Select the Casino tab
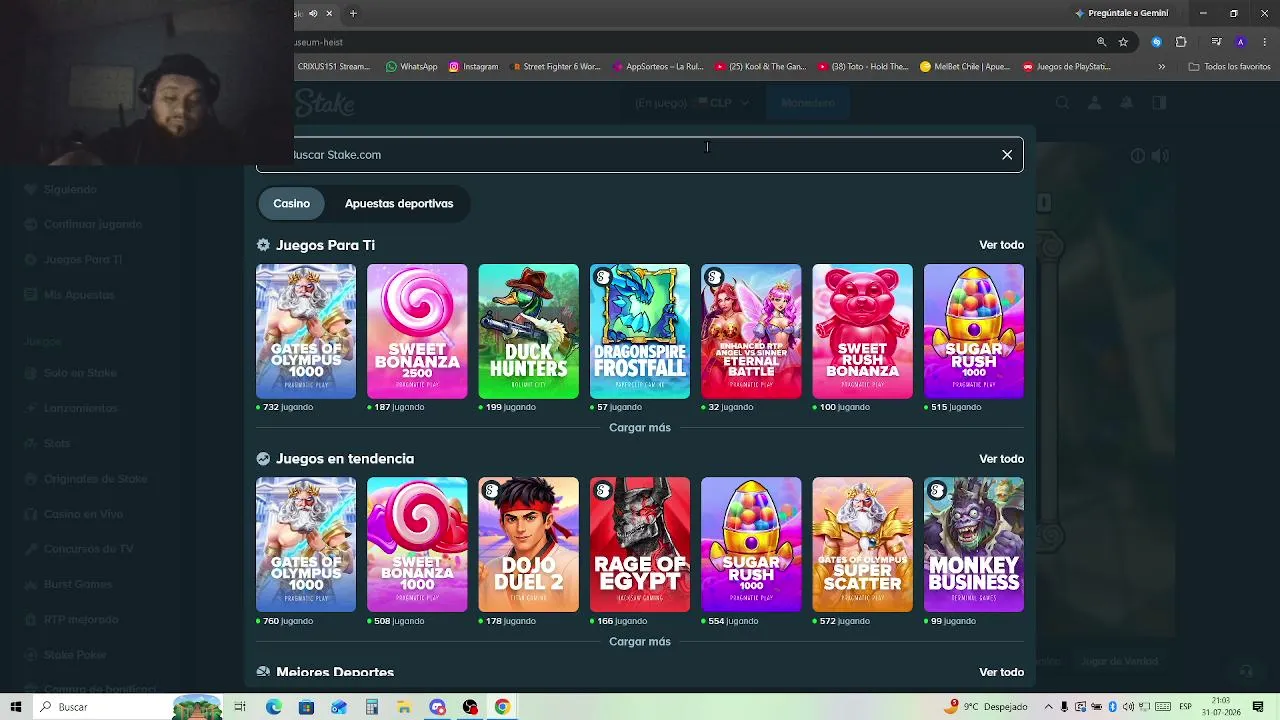1280x720 pixels. 292,203
